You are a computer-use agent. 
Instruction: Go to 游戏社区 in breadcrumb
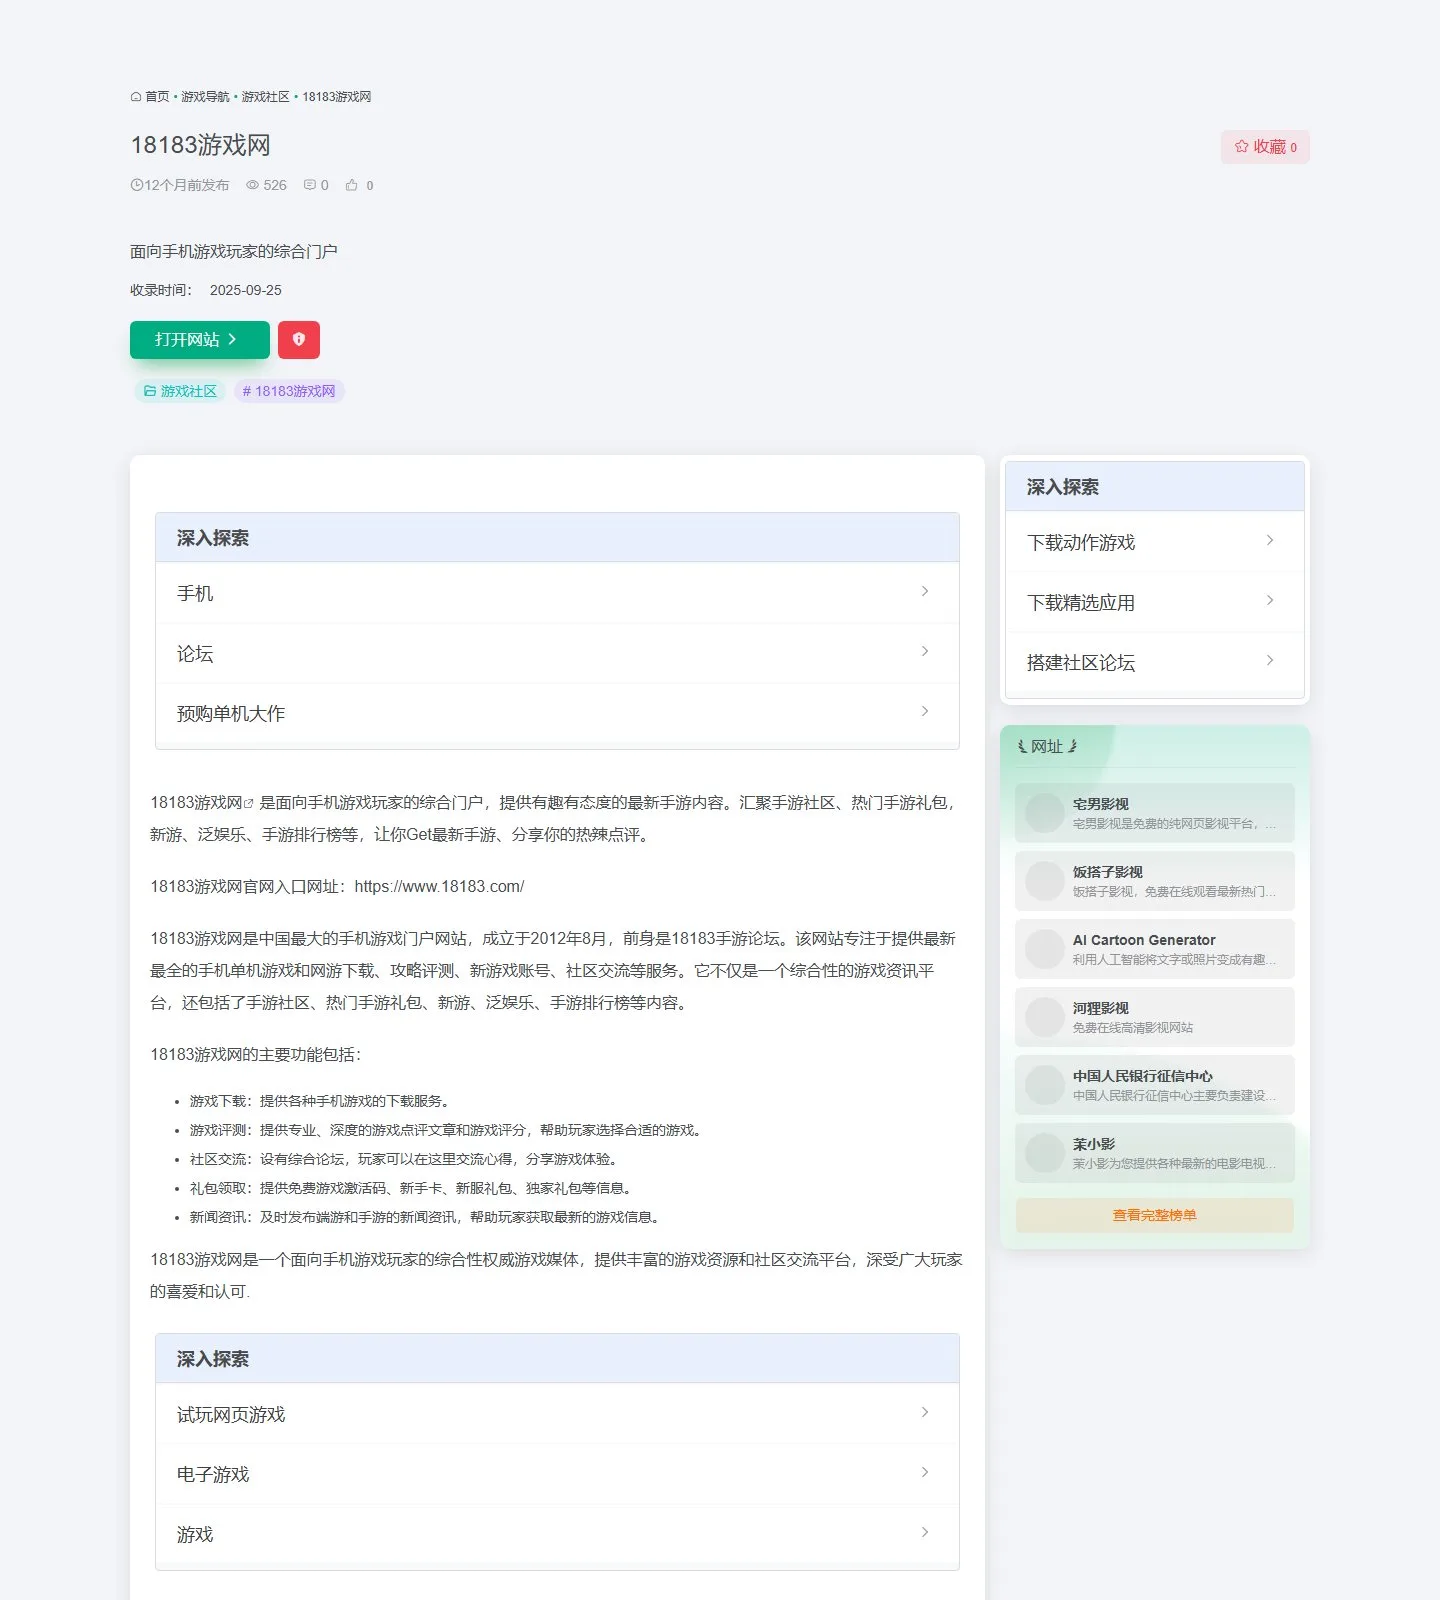tap(265, 97)
